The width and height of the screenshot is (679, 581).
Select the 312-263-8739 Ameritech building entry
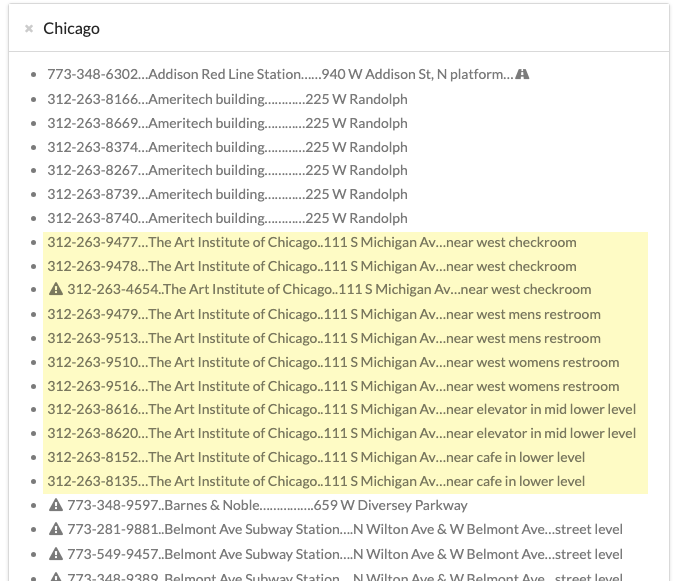[x=227, y=194]
